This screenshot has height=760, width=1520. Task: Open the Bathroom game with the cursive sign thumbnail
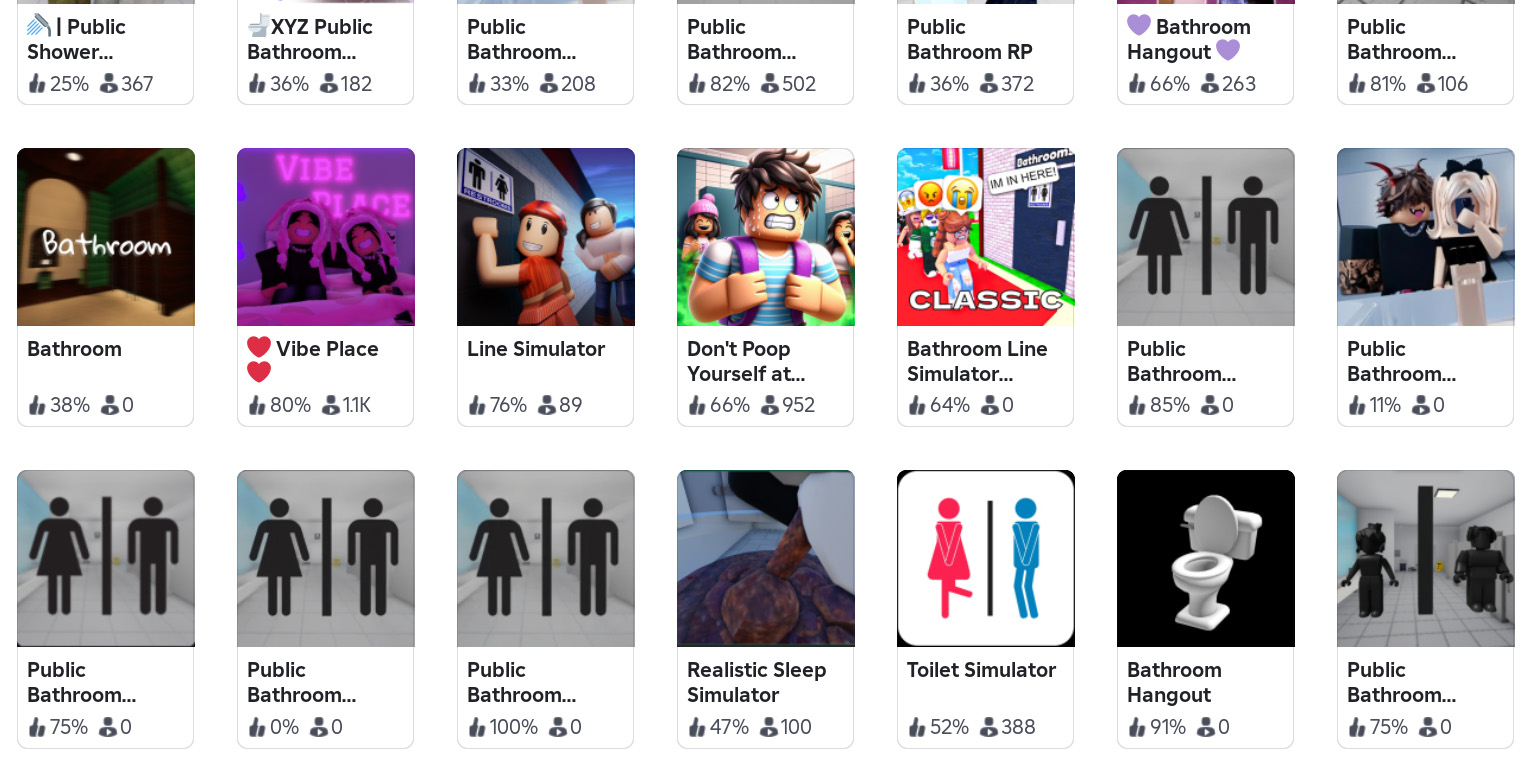click(106, 237)
